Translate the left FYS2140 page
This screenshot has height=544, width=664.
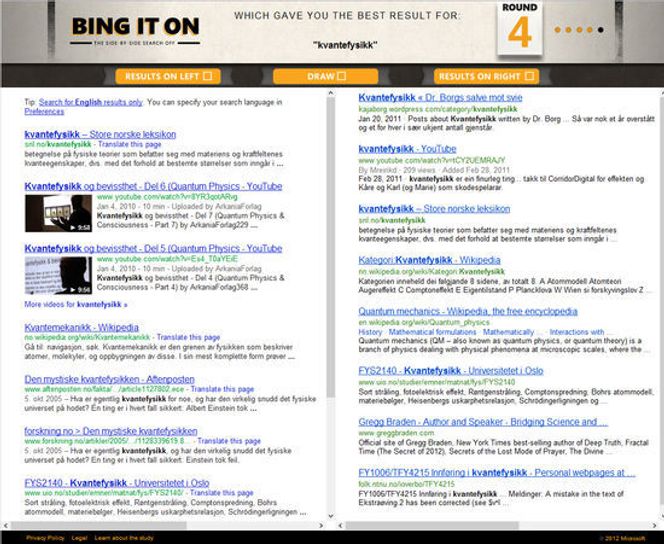[221, 493]
